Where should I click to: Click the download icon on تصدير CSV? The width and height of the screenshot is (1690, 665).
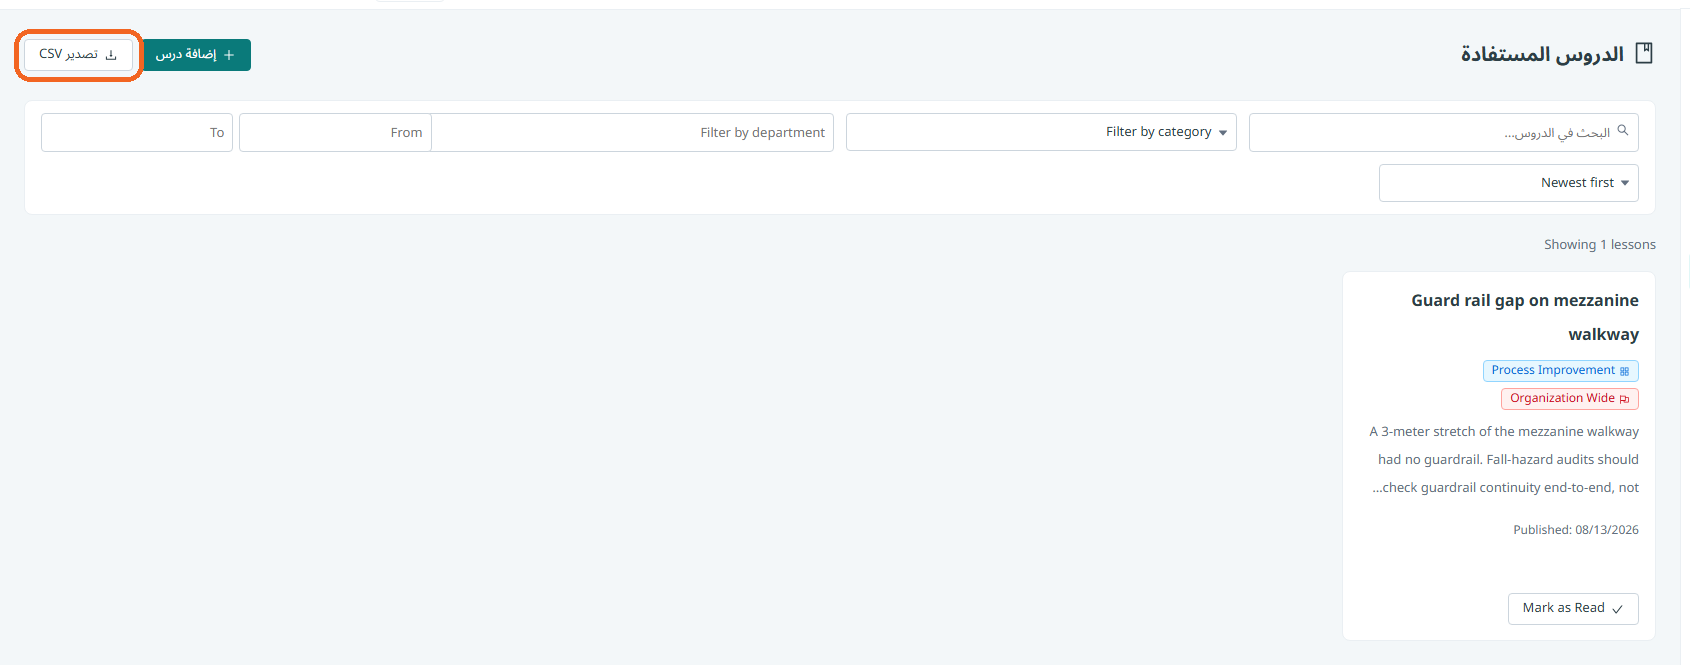coord(111,55)
